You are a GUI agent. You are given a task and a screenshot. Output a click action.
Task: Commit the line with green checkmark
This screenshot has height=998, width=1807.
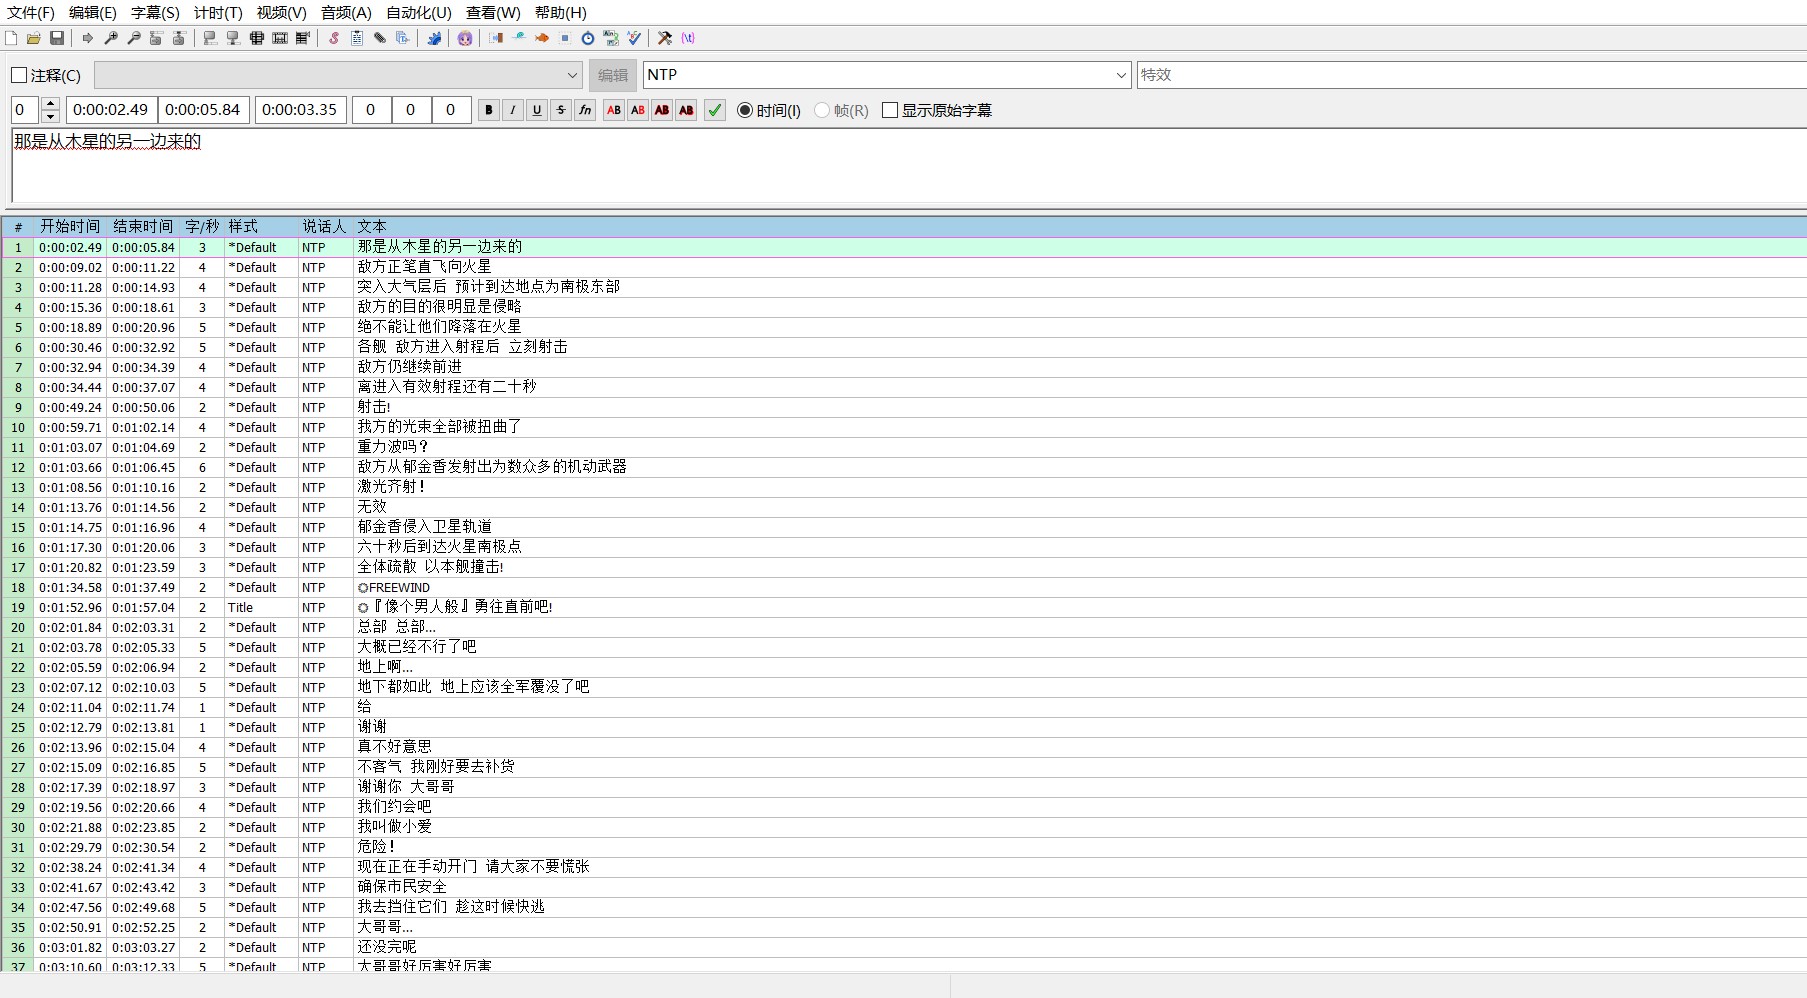pyautogui.click(x=715, y=110)
